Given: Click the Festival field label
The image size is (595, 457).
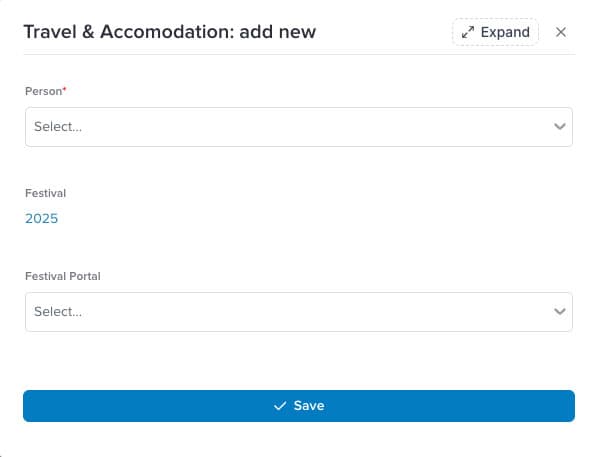Looking at the screenshot, I should point(46,193).
